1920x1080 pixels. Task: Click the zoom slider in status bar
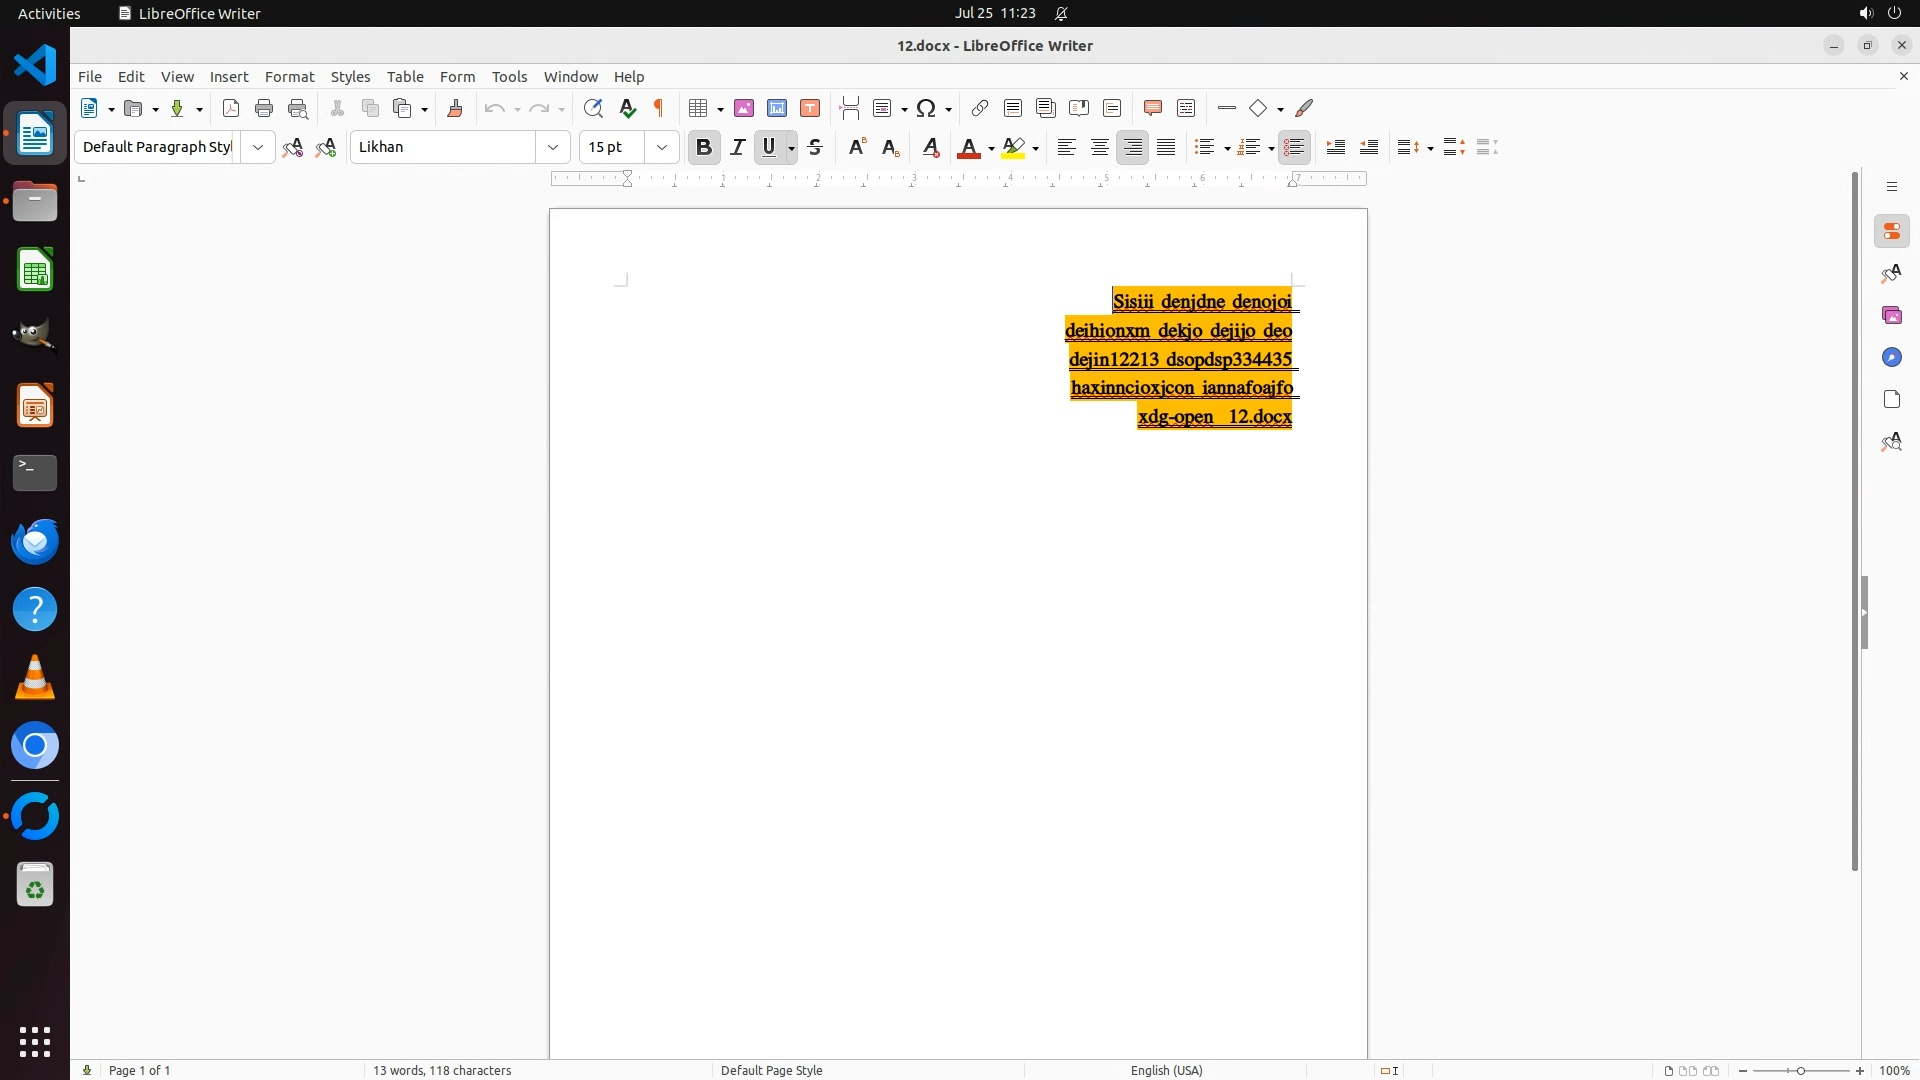point(1801,1070)
